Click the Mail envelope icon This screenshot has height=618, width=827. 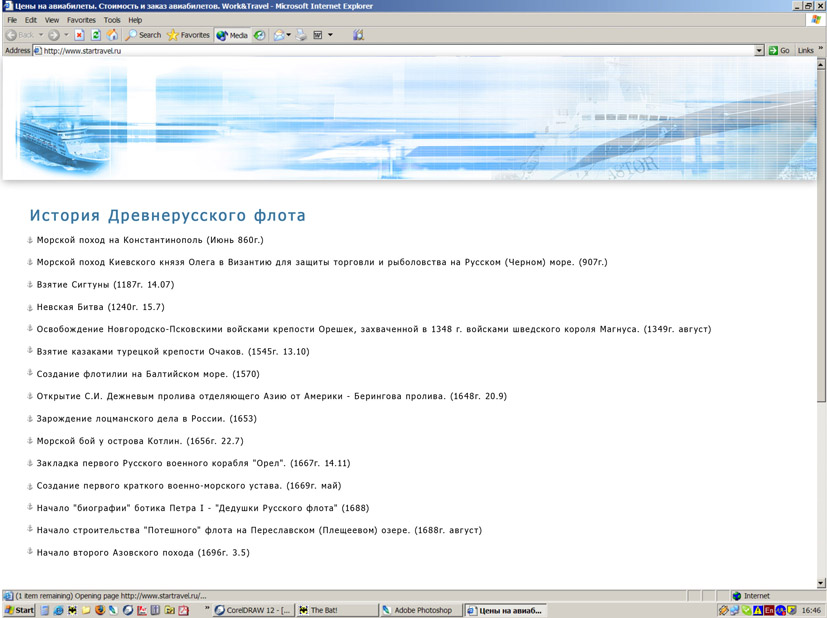coord(279,35)
